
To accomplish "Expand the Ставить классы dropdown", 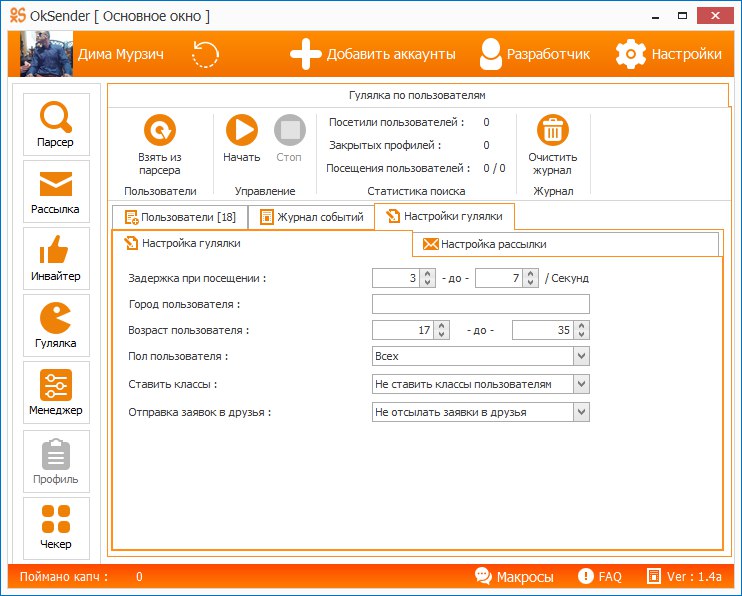I will point(581,384).
